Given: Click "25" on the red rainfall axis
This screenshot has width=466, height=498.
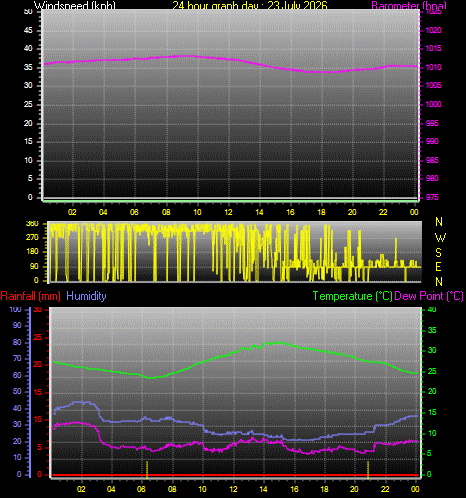Looking at the screenshot, I should pyautogui.click(x=38, y=337).
